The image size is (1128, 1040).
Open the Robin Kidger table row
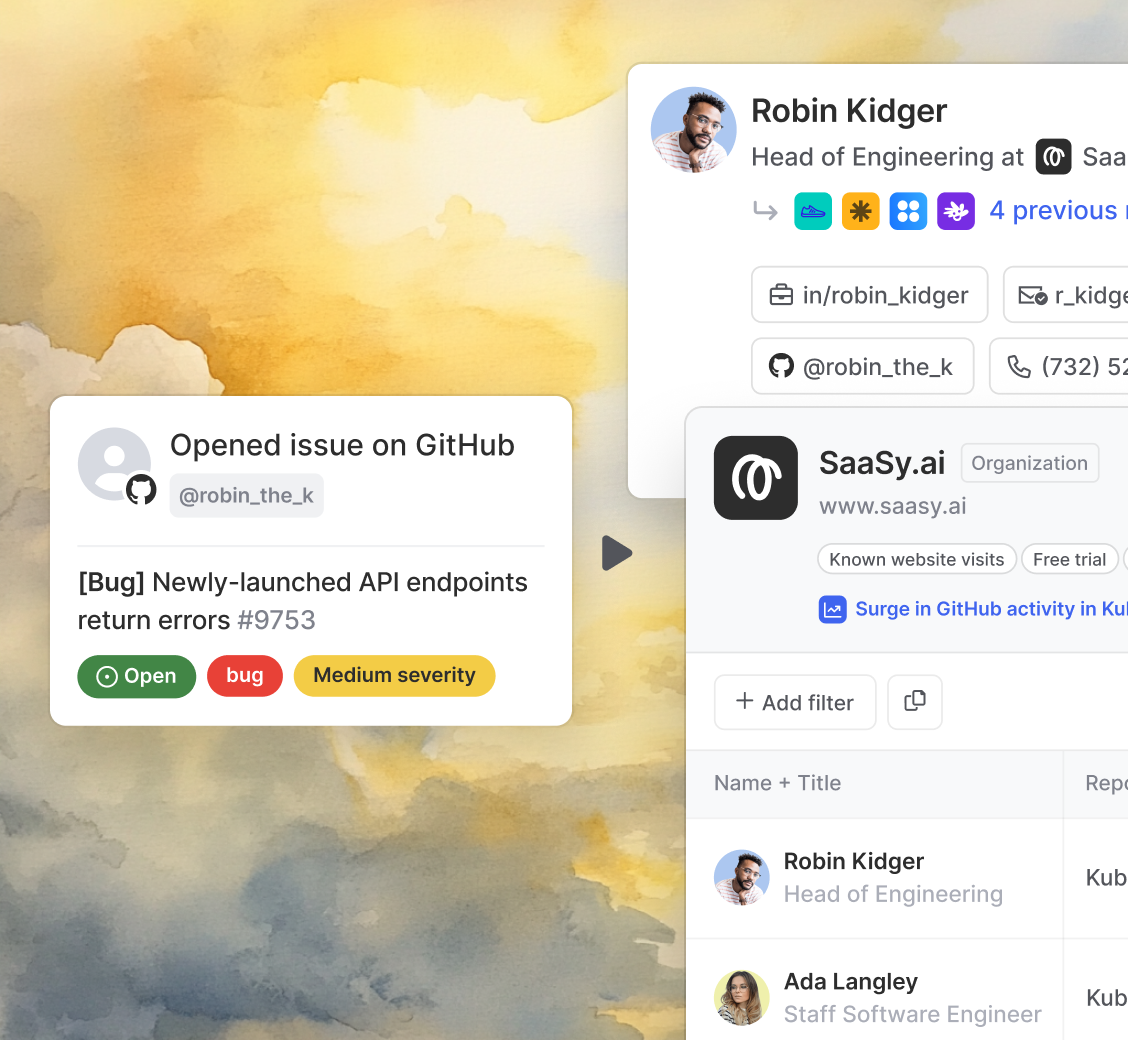[906, 877]
